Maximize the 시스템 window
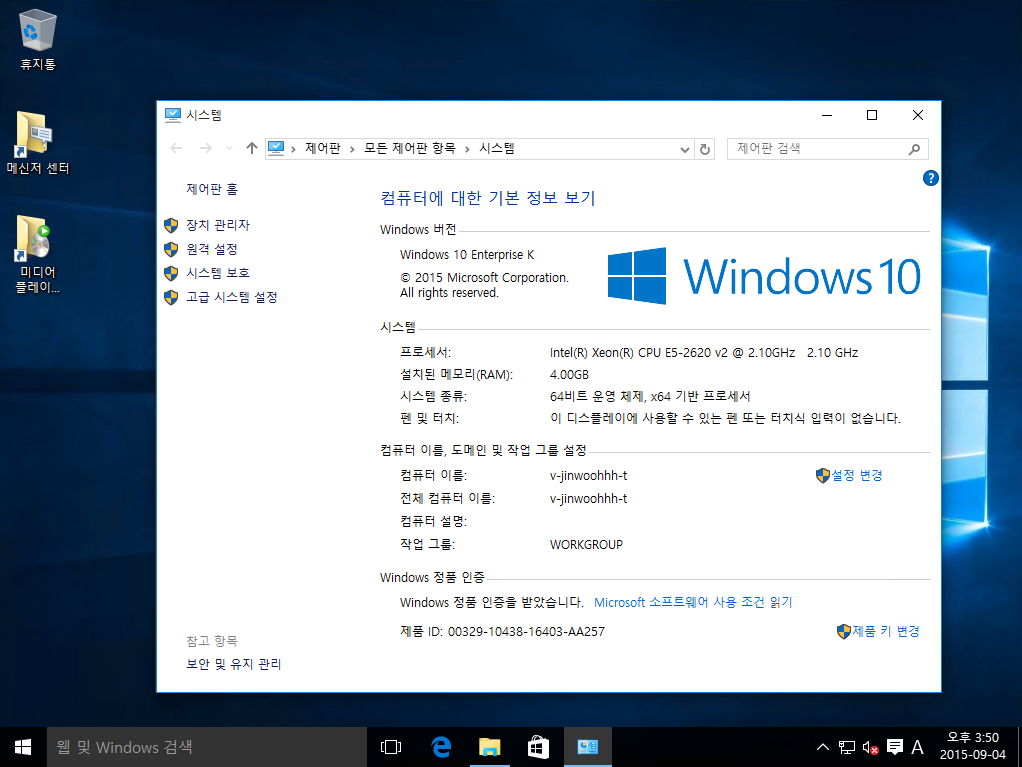Image resolution: width=1022 pixels, height=767 pixels. coord(872,115)
